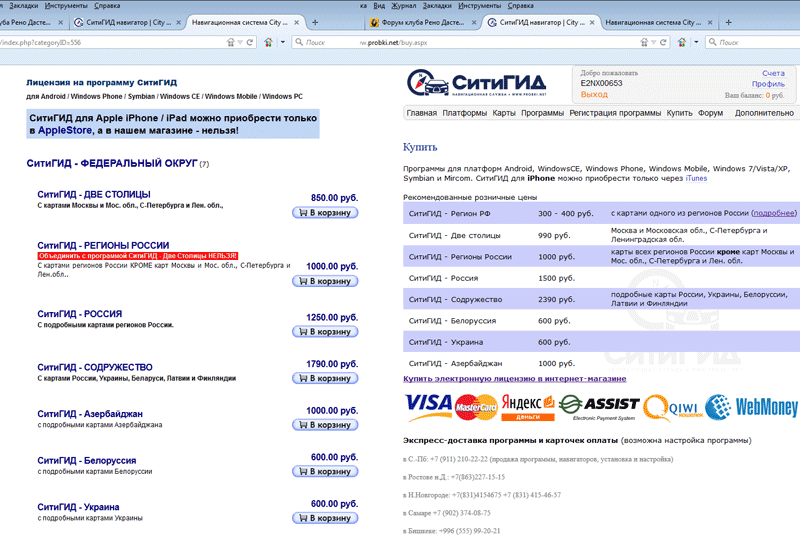Close the 'Форум клуба Рено Дасте' tab in right window
The width and height of the screenshot is (800, 549).
point(474,22)
